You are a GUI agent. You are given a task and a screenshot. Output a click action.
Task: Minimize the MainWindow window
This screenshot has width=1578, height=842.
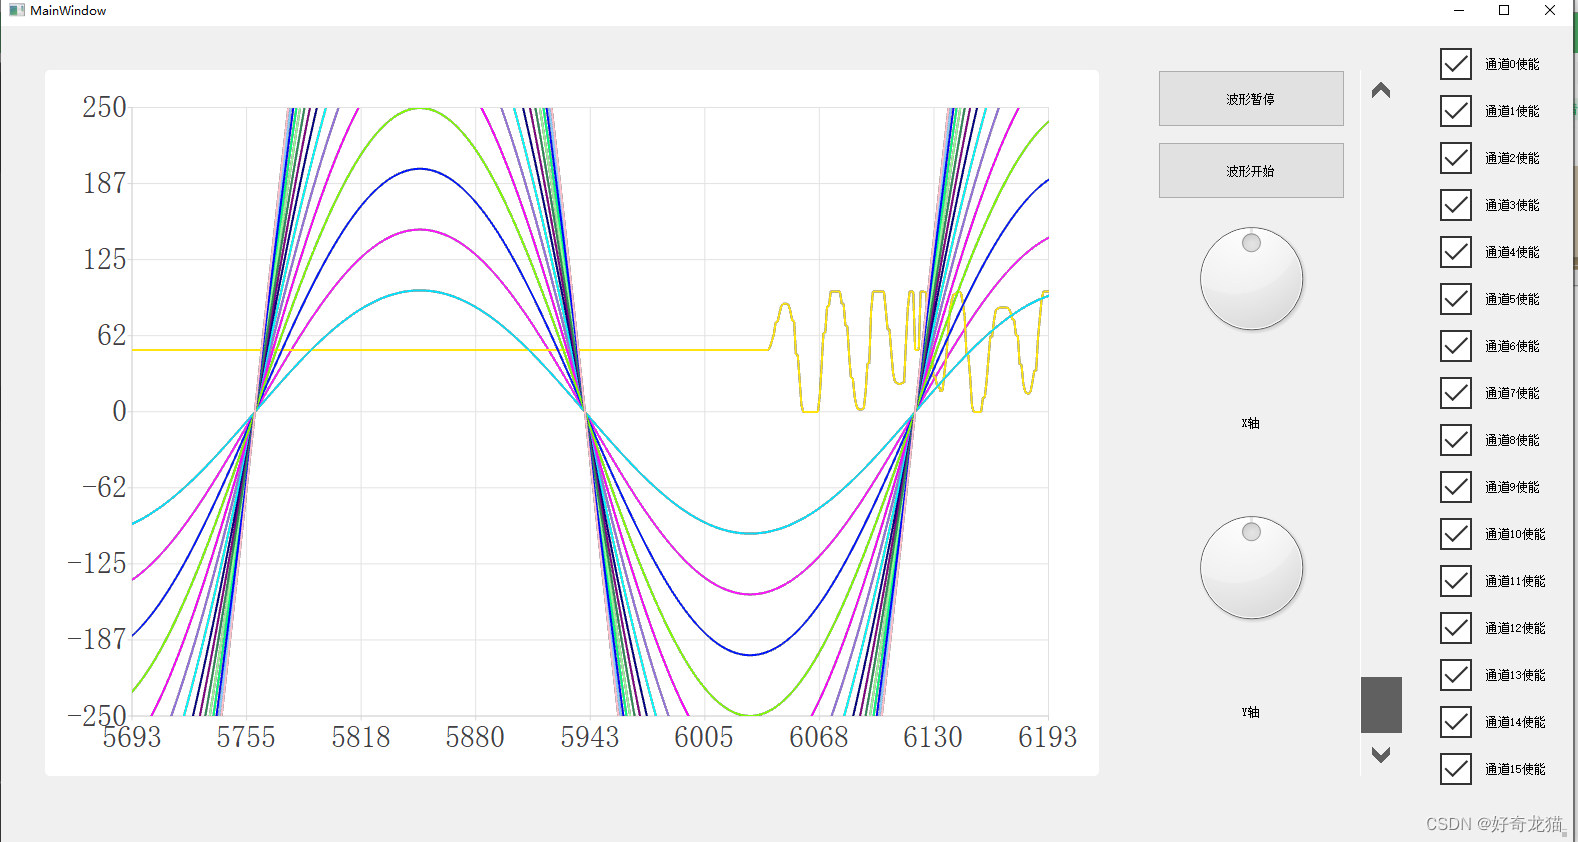click(x=1459, y=10)
